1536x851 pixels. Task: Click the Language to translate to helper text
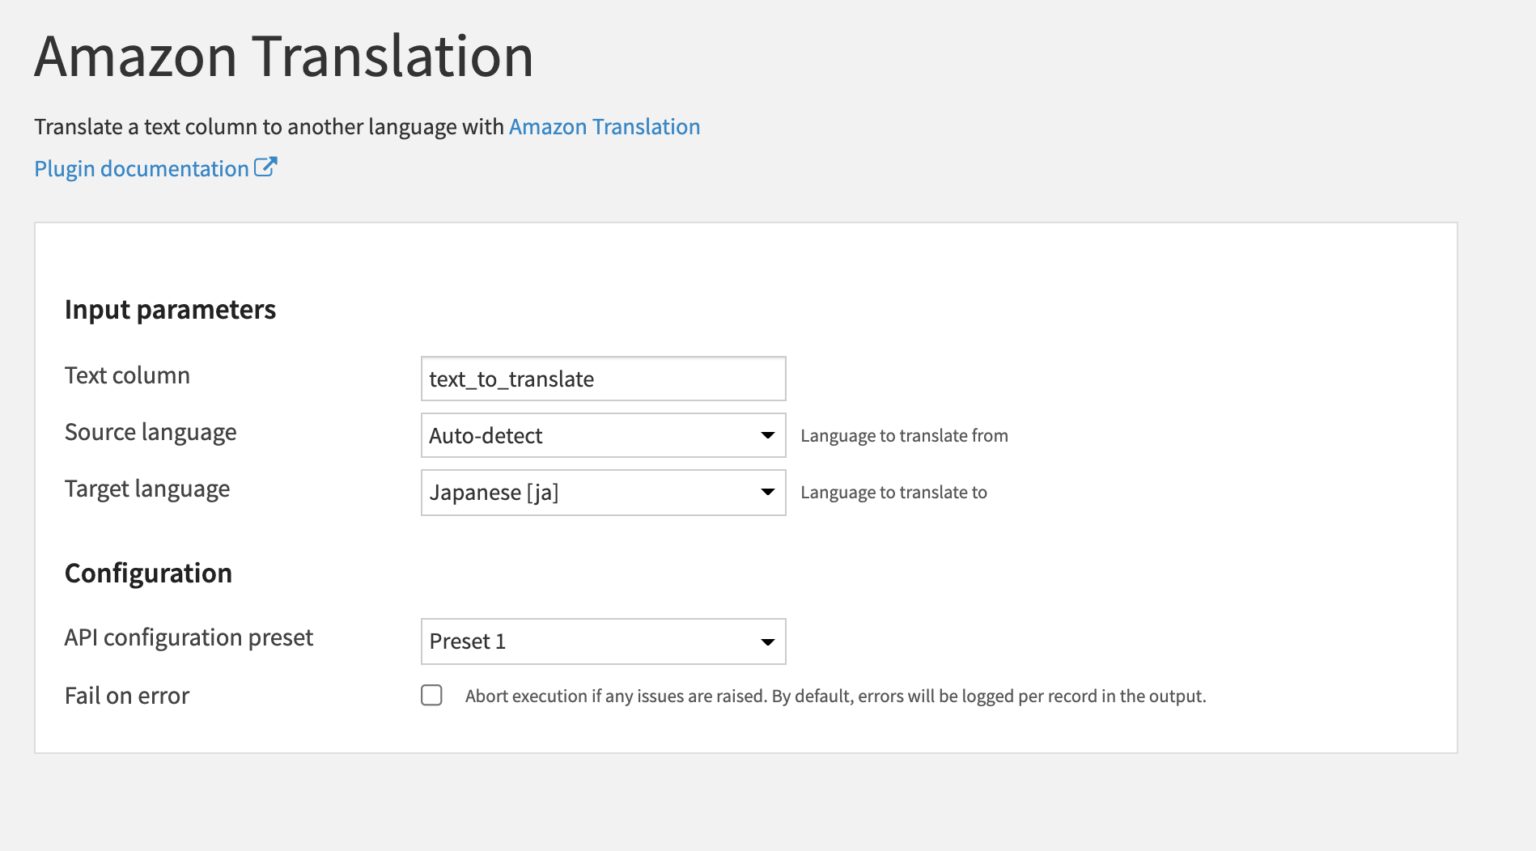coord(893,492)
